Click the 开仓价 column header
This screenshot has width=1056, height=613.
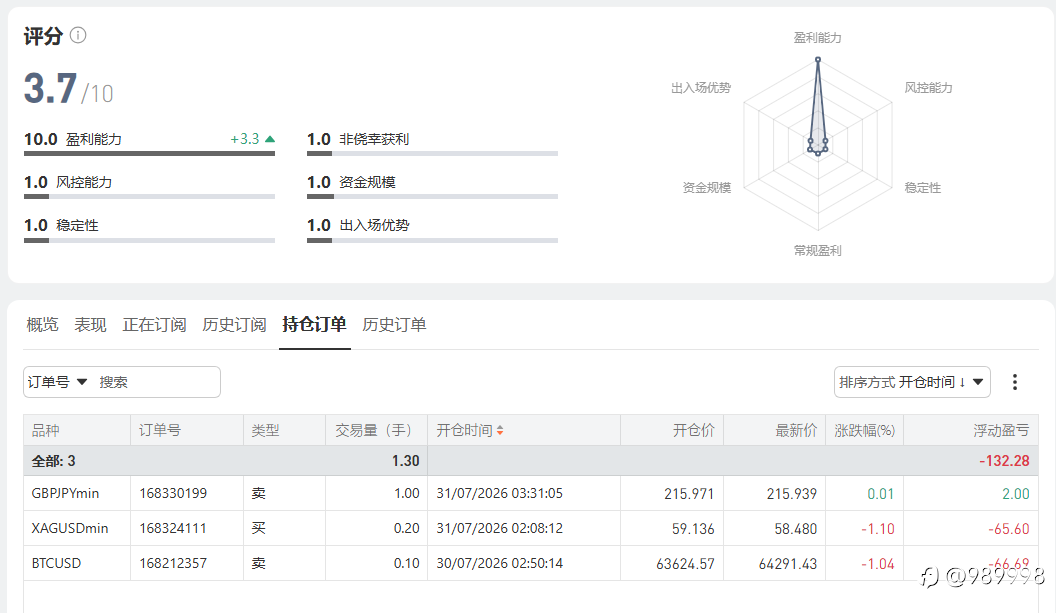coord(672,430)
